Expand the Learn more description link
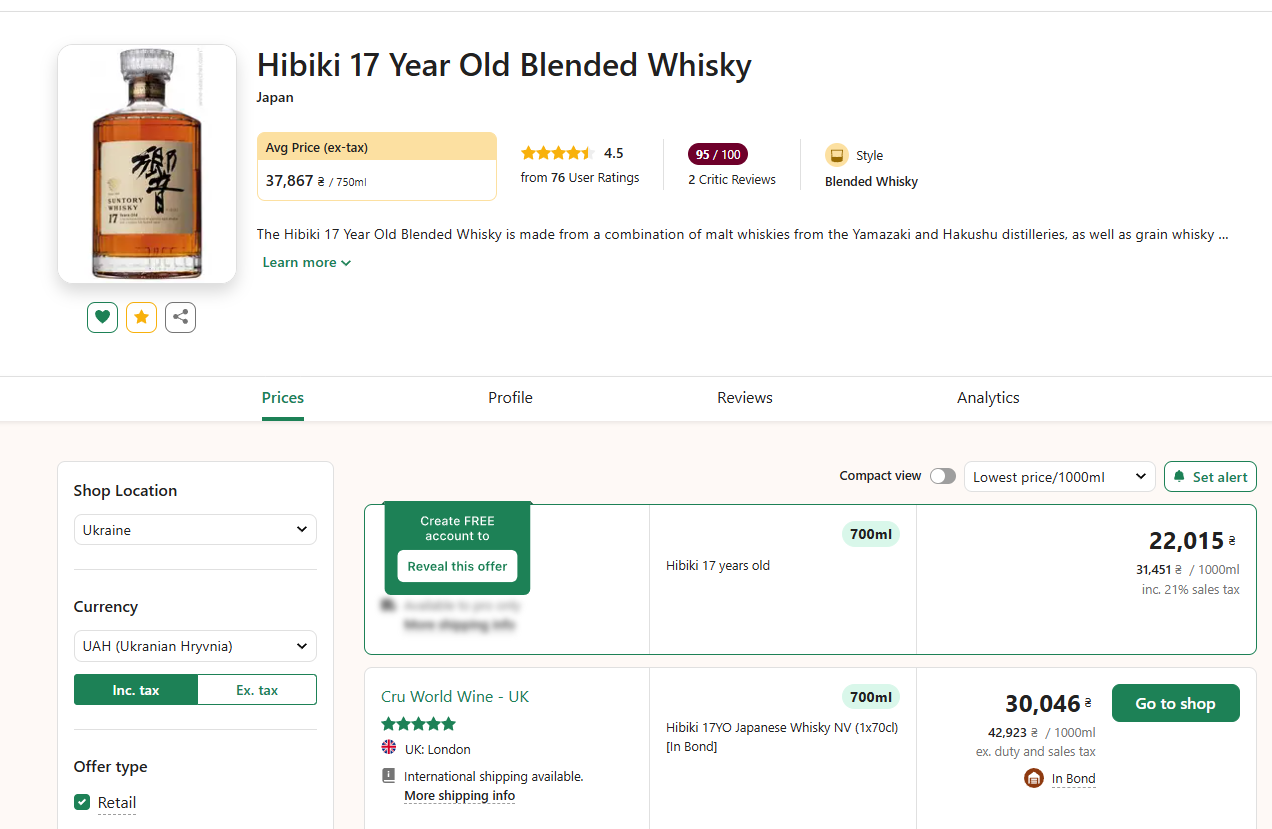The image size is (1272, 829). click(x=306, y=262)
